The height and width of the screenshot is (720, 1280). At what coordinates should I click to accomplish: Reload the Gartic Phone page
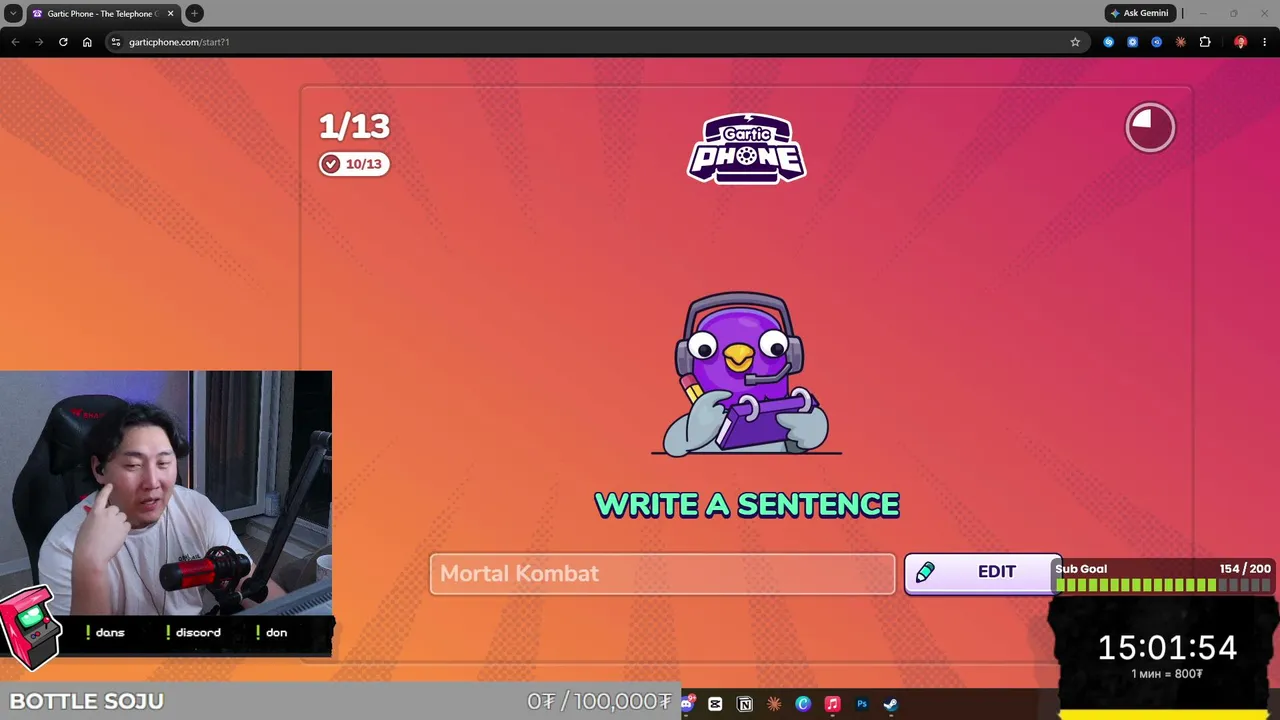[63, 42]
